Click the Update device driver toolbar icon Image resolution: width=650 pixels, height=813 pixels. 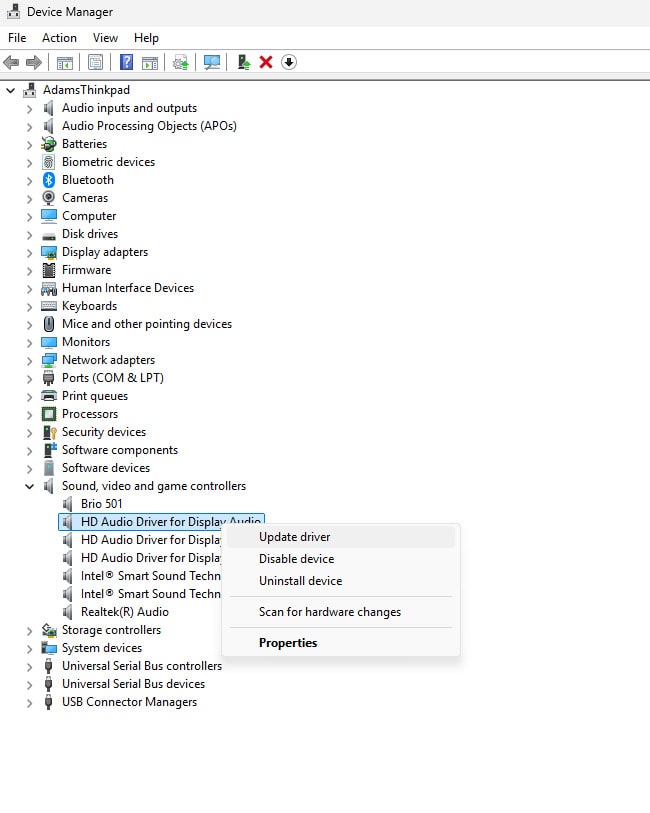[x=181, y=62]
